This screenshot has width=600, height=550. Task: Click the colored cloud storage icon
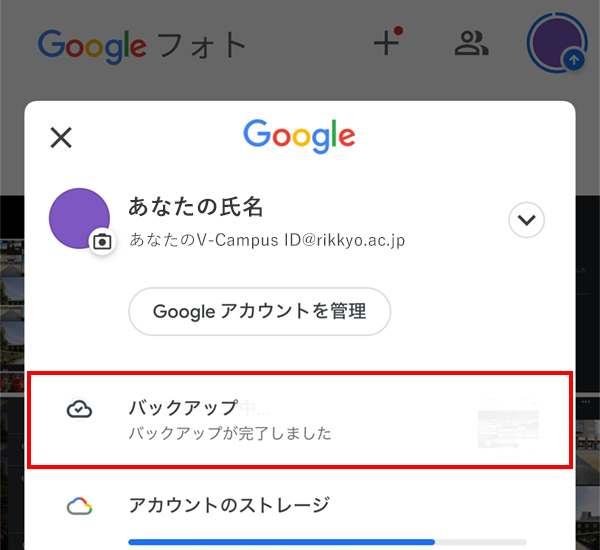pos(79,506)
